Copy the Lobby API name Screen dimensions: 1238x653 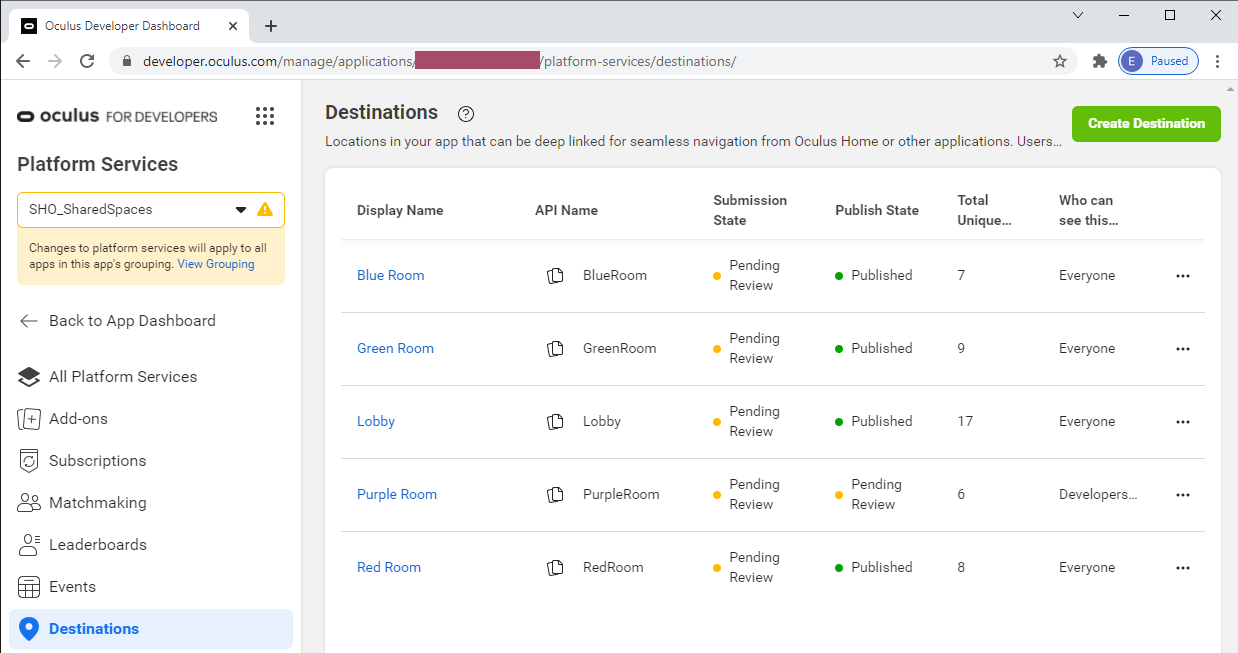(555, 422)
